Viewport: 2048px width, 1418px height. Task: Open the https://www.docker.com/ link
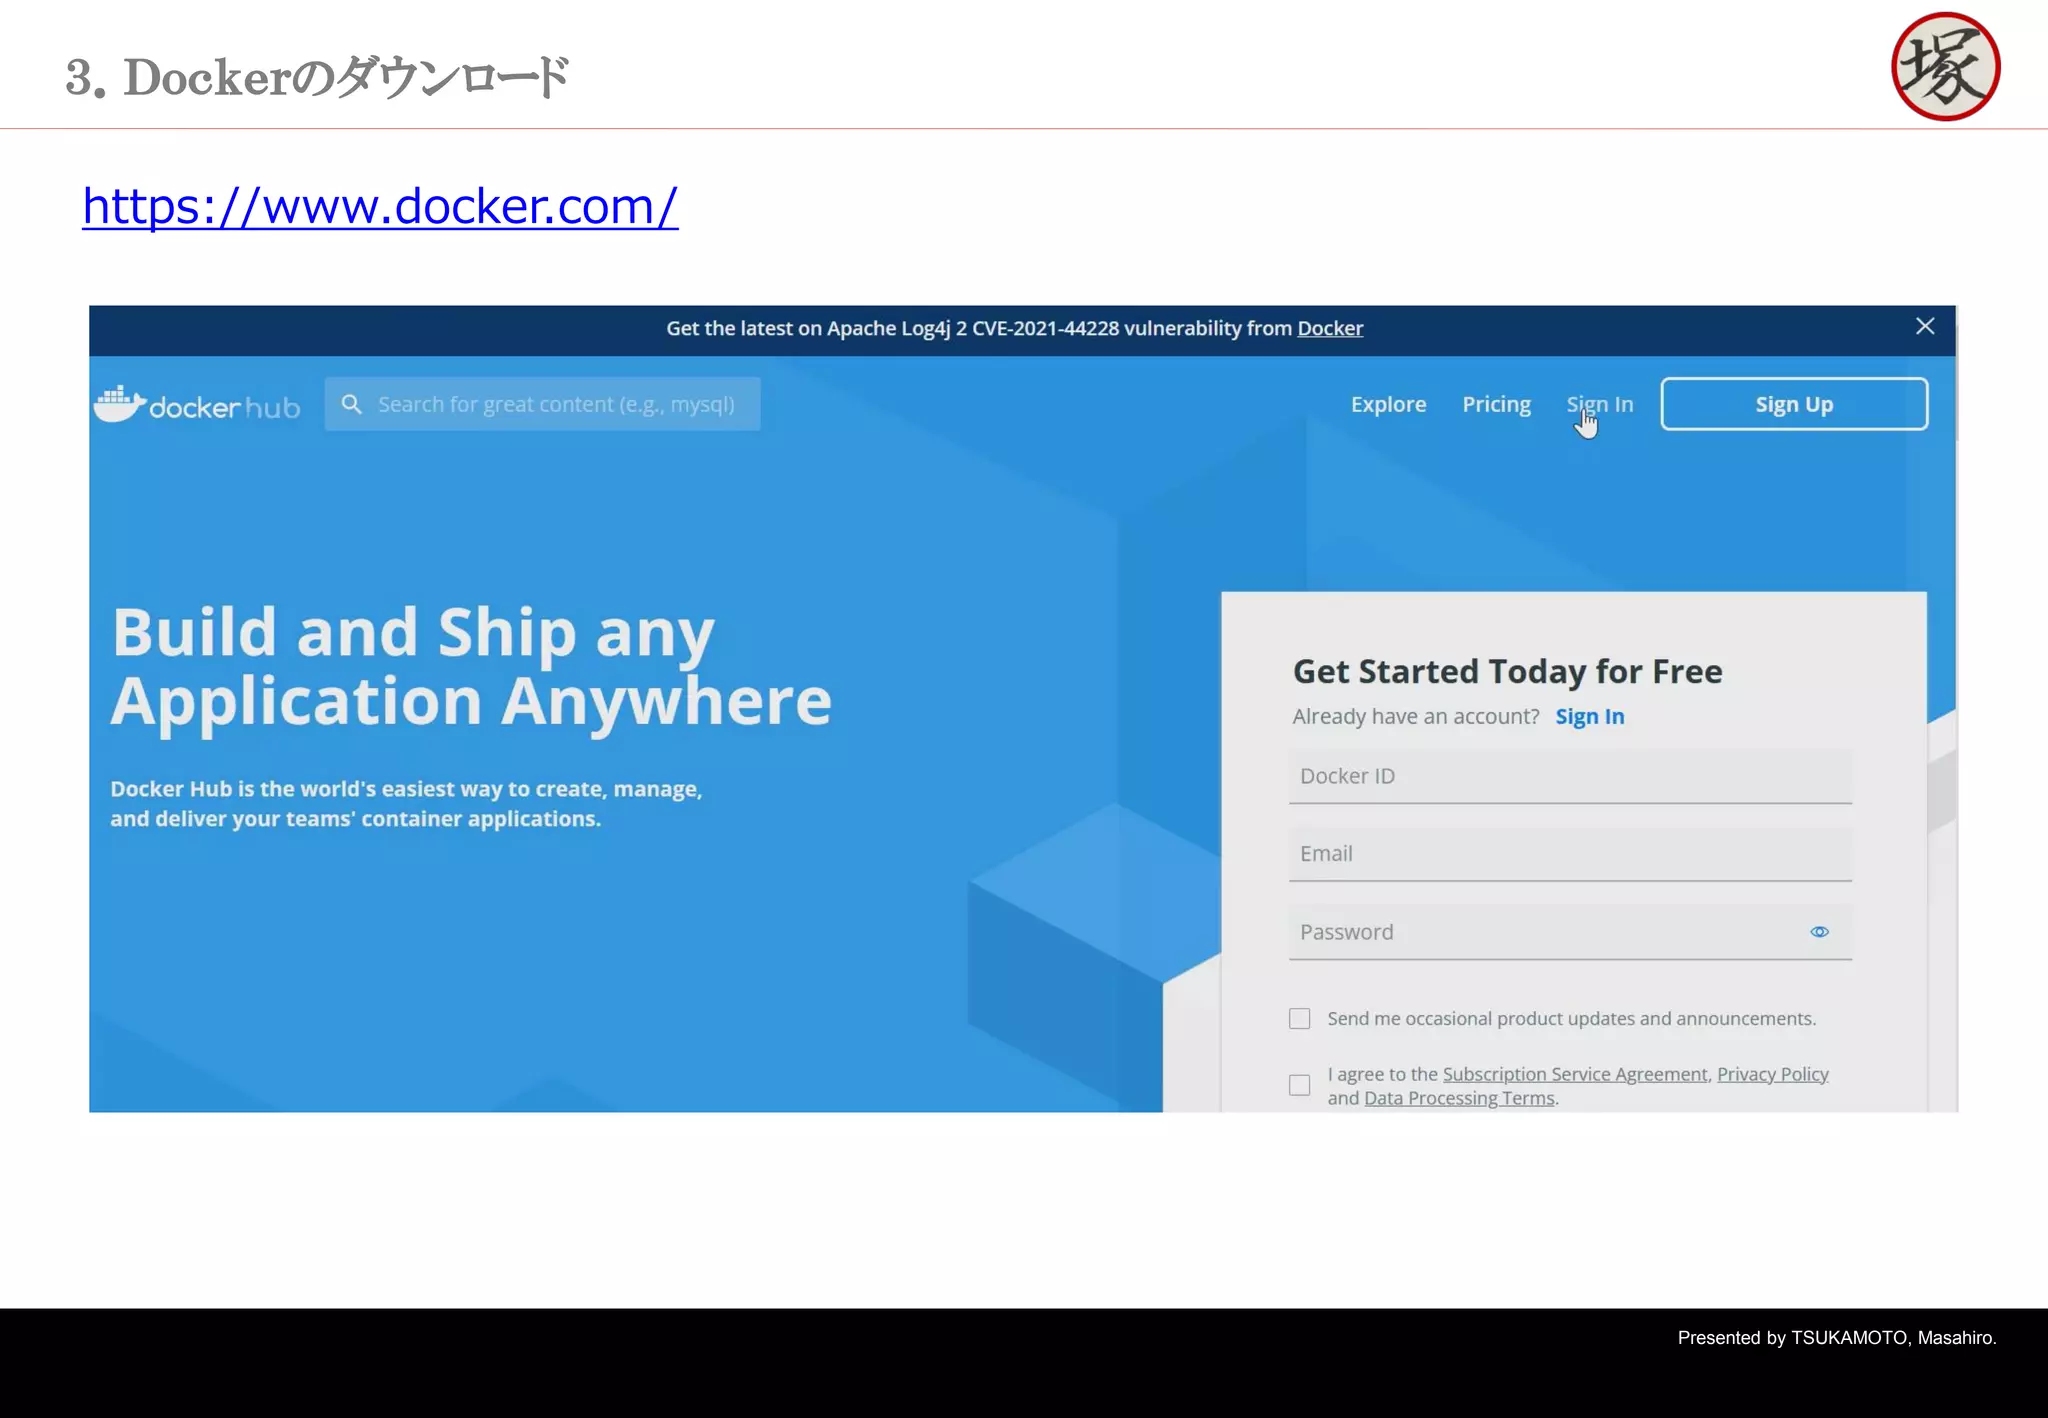click(380, 206)
